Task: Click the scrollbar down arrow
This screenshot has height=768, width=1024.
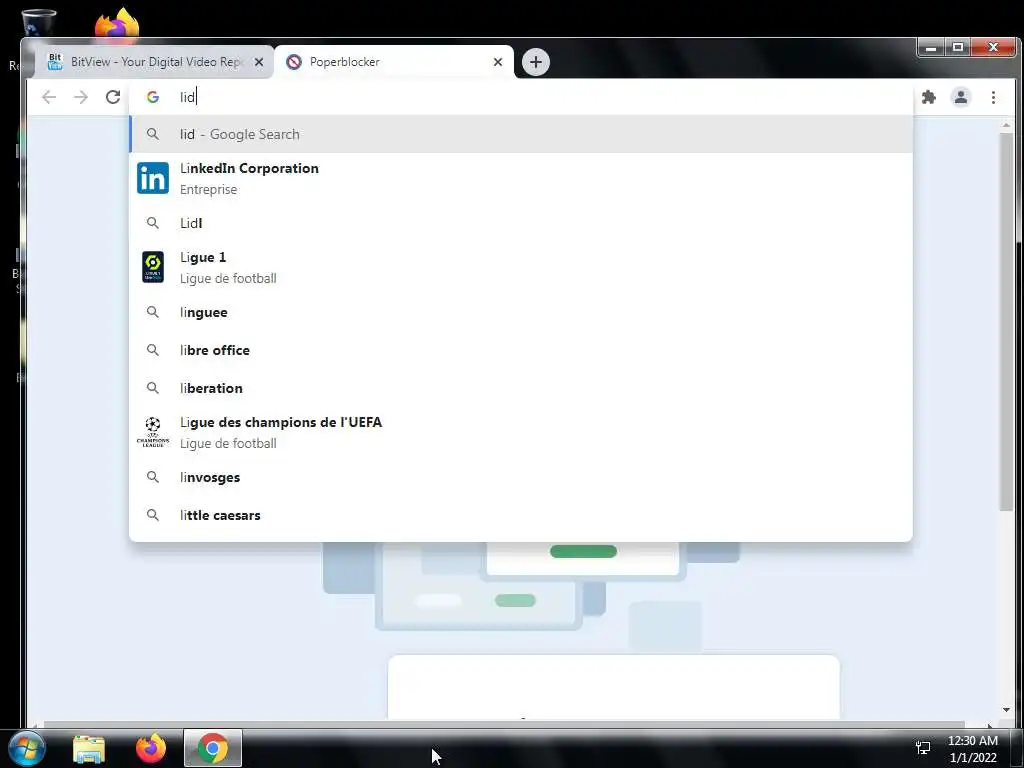Action: (1006, 710)
